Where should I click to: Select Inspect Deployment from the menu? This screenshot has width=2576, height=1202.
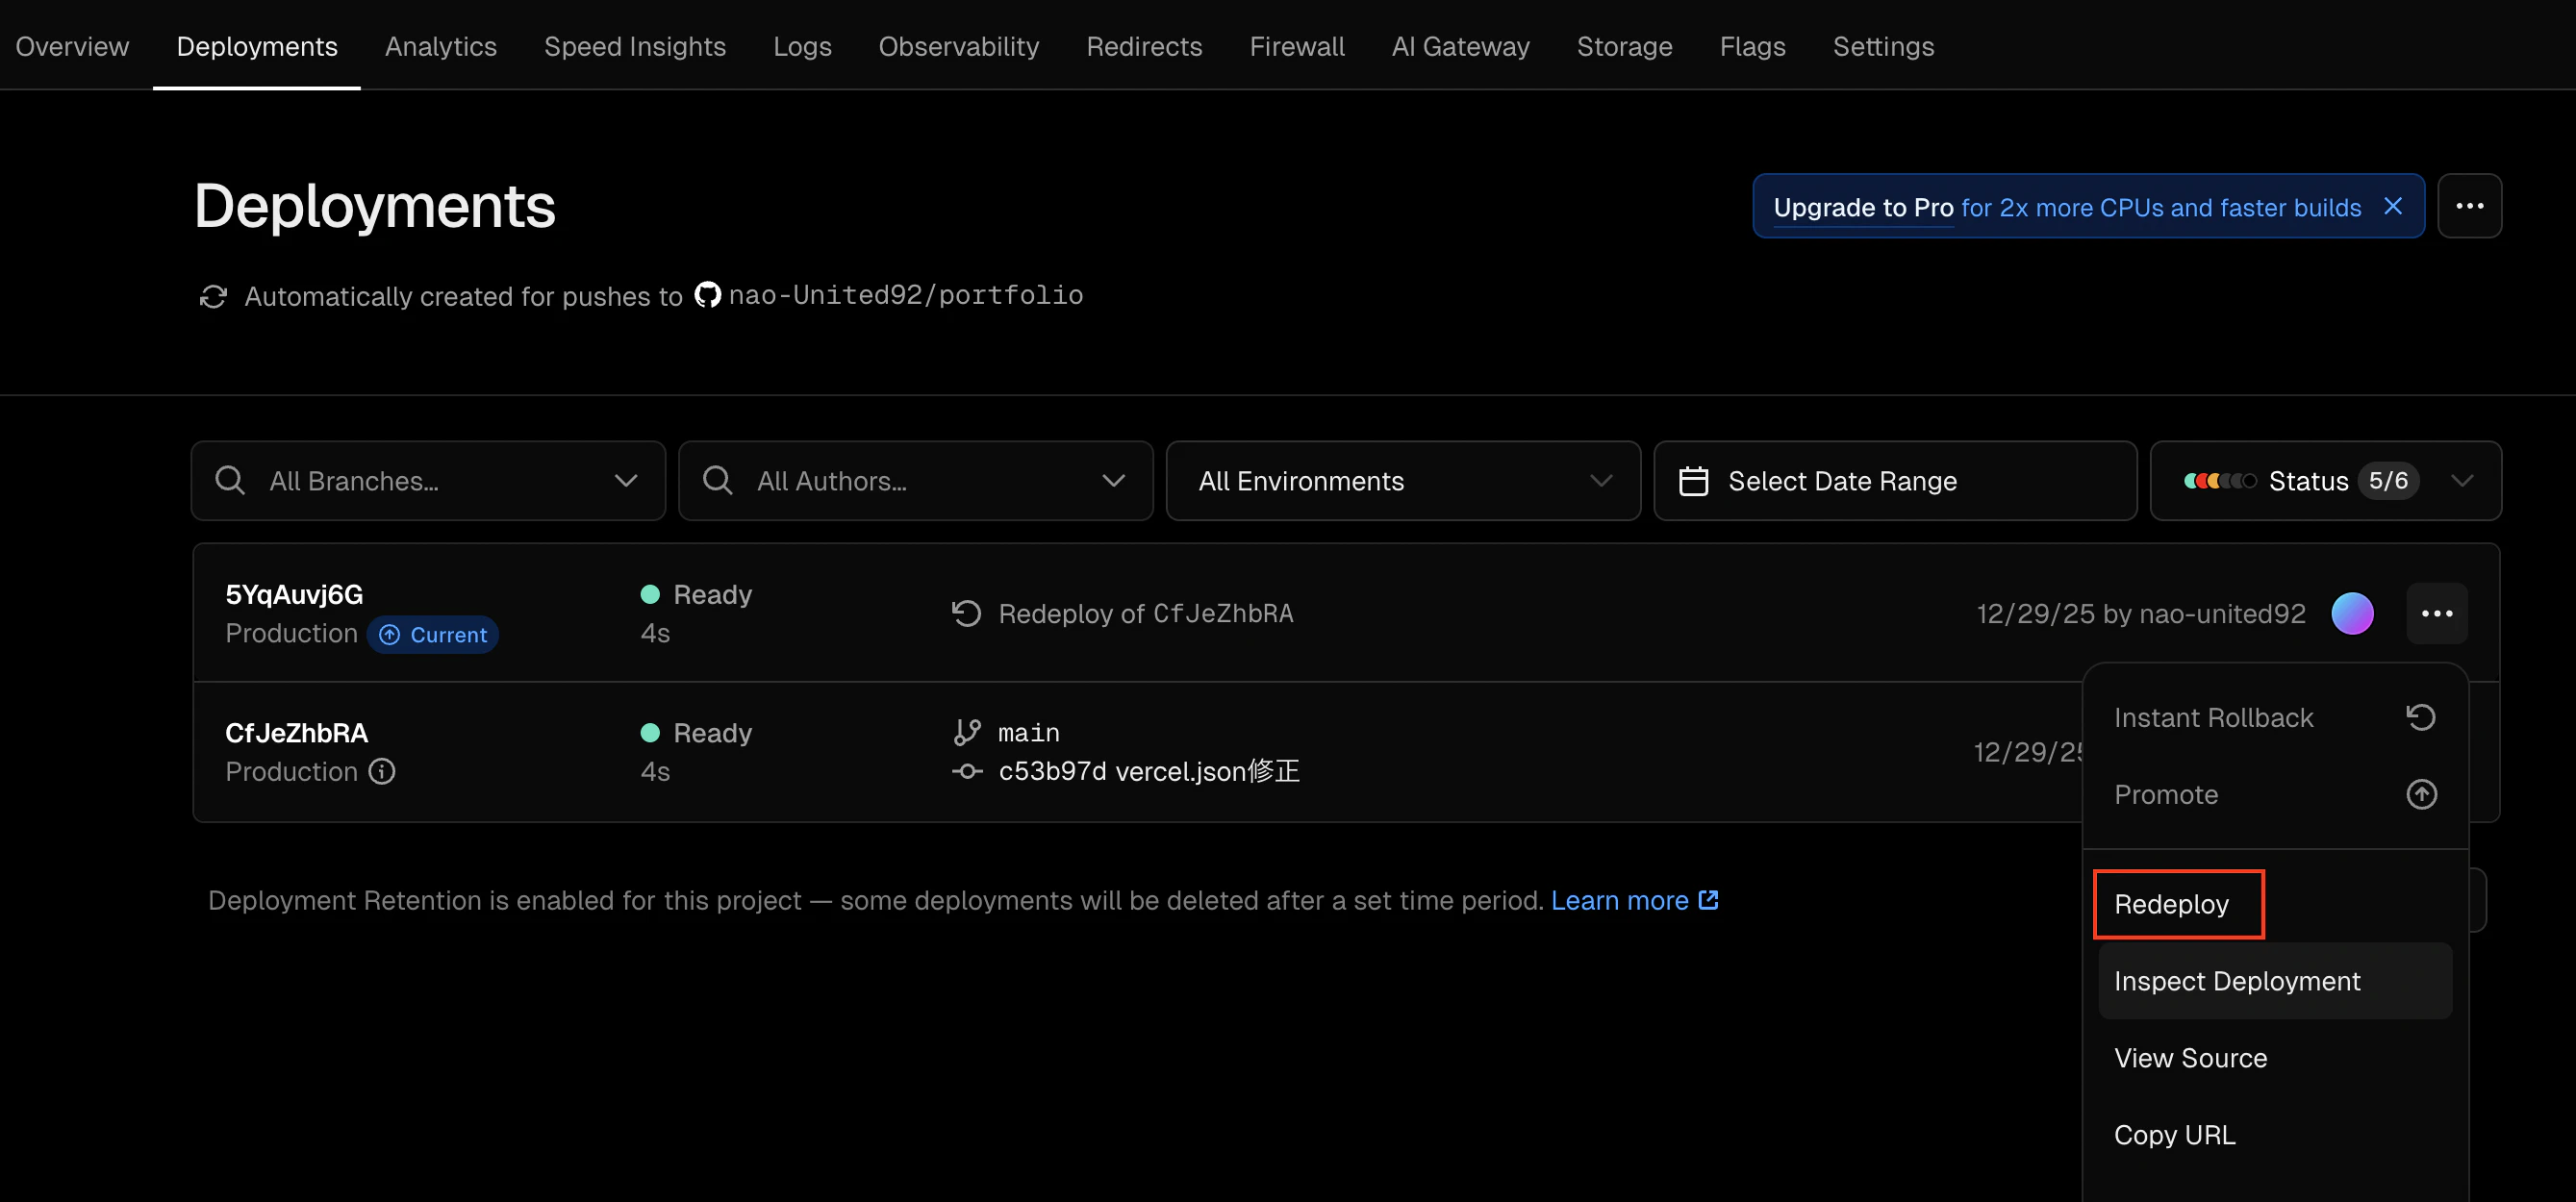click(x=2275, y=981)
